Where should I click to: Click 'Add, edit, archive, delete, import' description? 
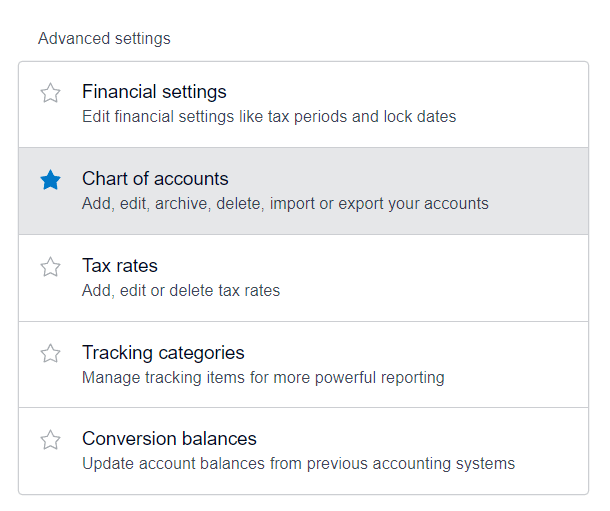tap(285, 204)
